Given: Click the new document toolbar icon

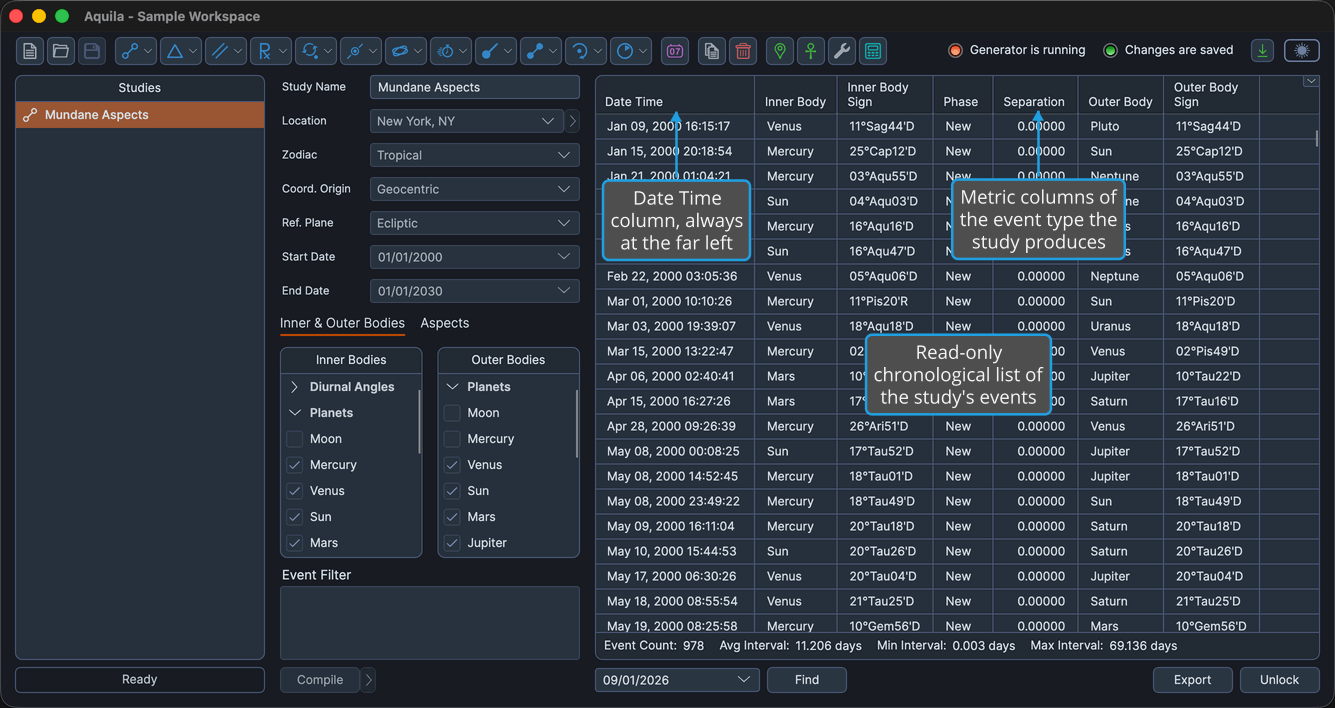Looking at the screenshot, I should coord(30,51).
